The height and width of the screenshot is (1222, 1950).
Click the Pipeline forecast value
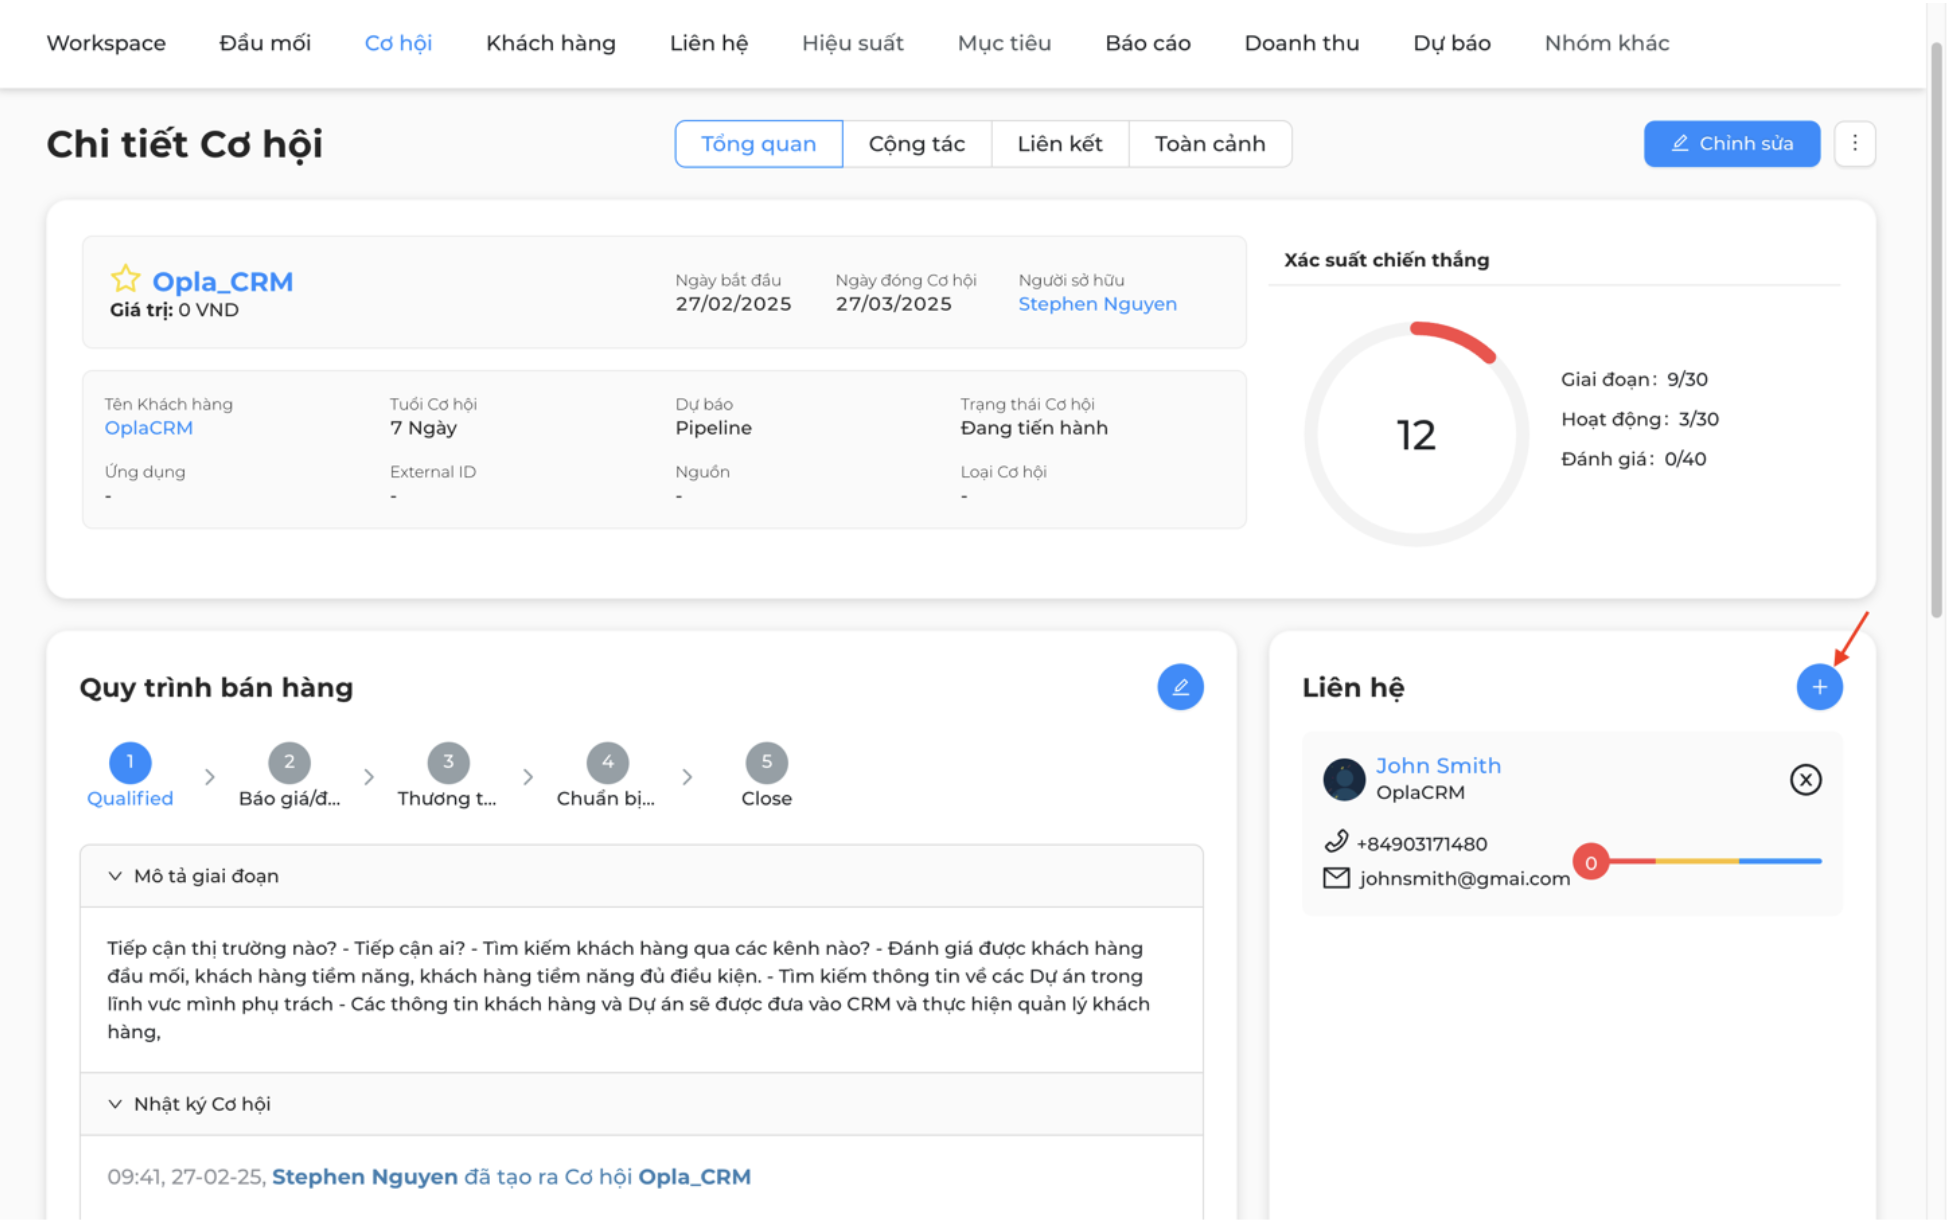tap(713, 428)
